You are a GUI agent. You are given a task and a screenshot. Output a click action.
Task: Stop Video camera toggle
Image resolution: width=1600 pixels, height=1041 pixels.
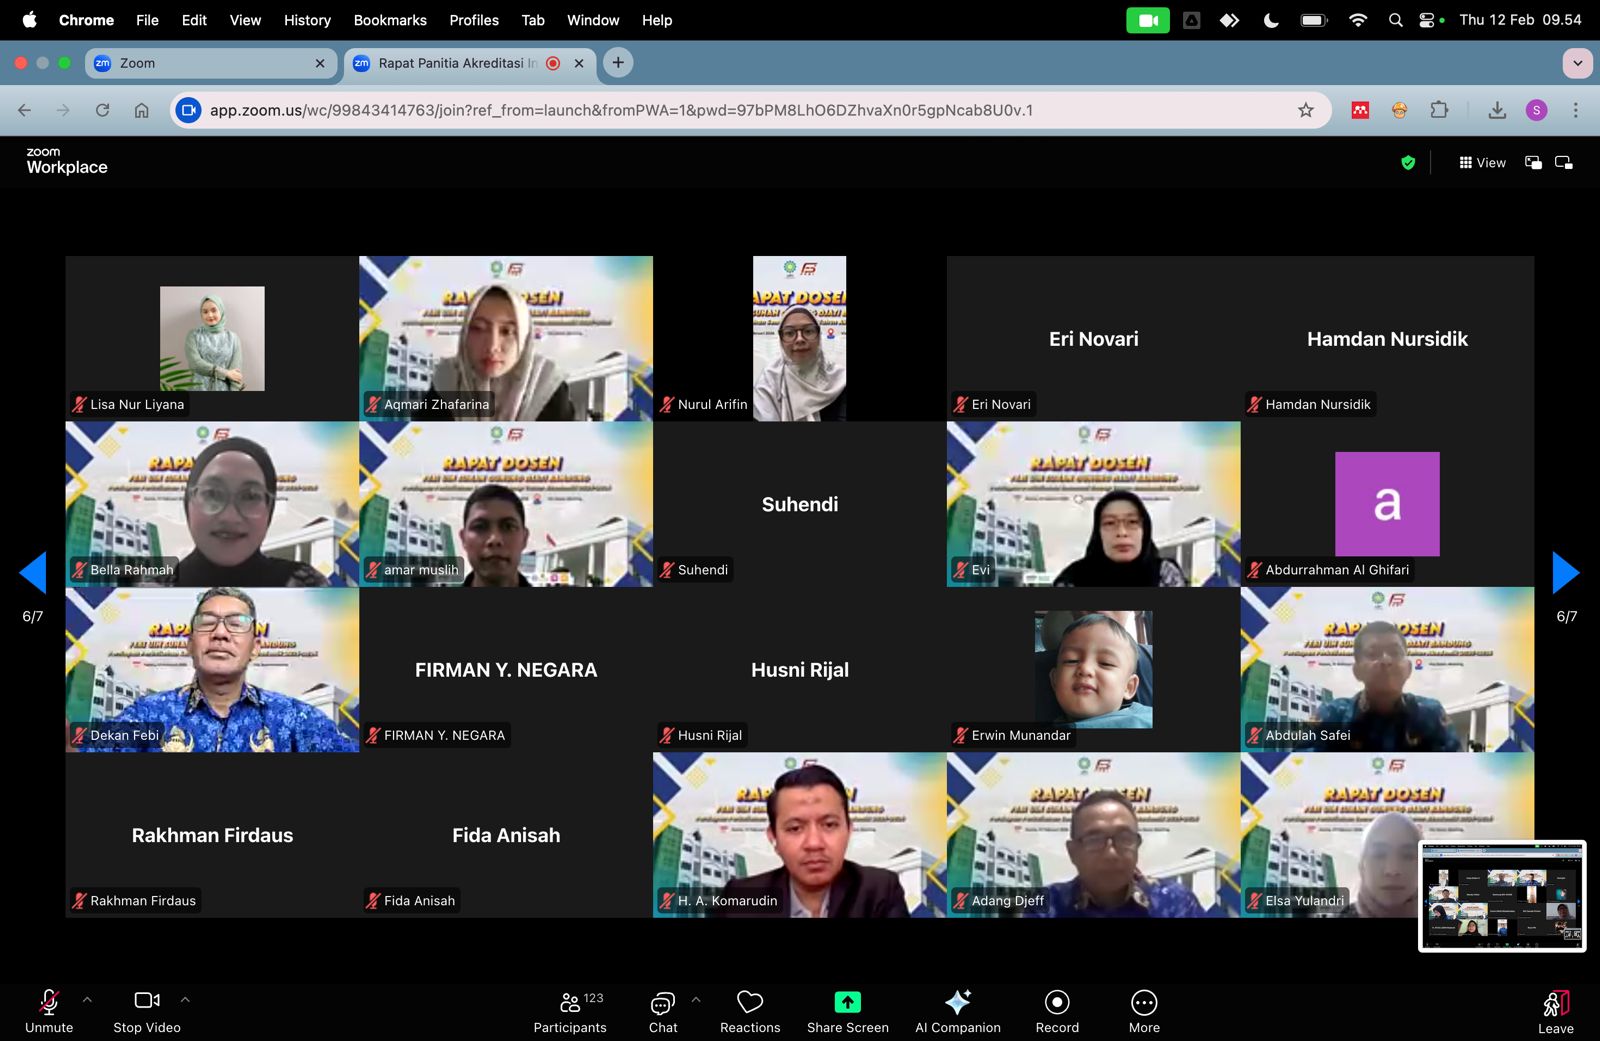(x=147, y=1011)
